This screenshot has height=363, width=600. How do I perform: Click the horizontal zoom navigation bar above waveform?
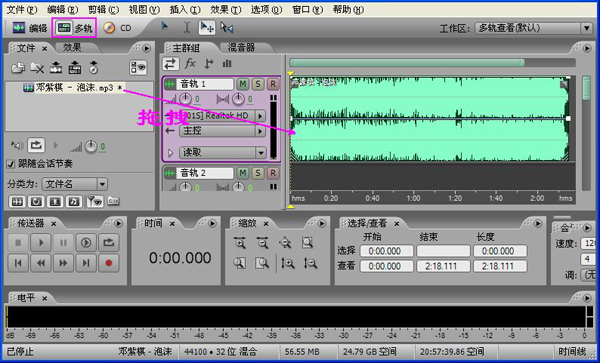pos(407,63)
